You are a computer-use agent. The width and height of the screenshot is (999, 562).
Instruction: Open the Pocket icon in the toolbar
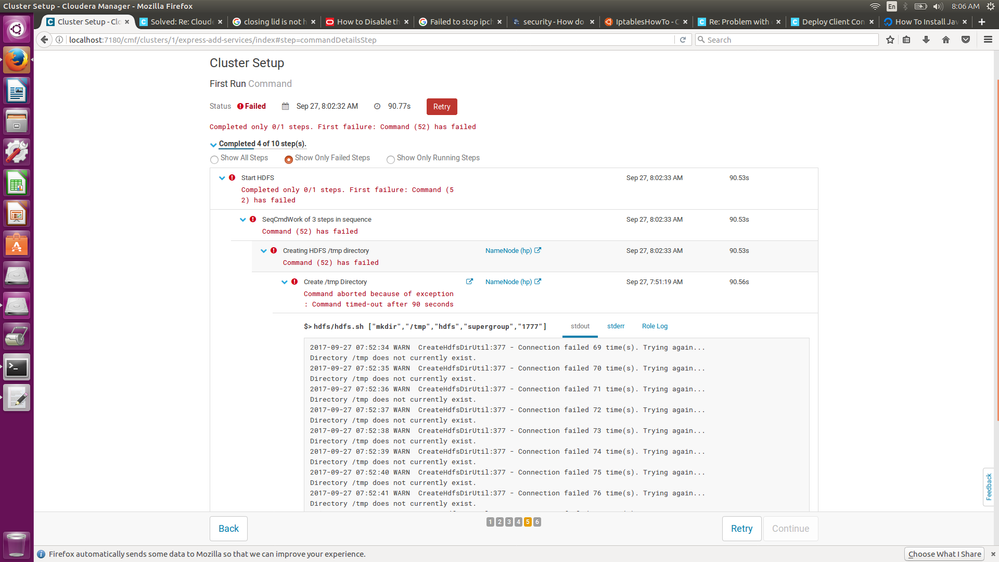click(x=966, y=40)
